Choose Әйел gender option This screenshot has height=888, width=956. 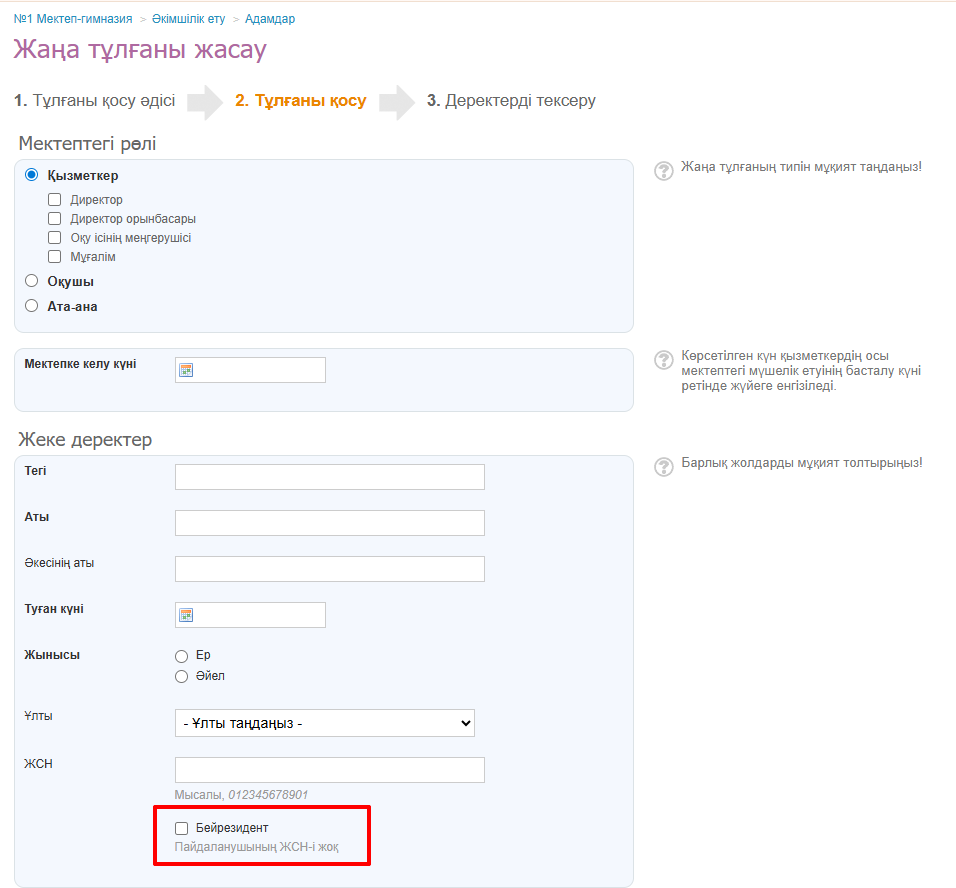click(x=181, y=676)
